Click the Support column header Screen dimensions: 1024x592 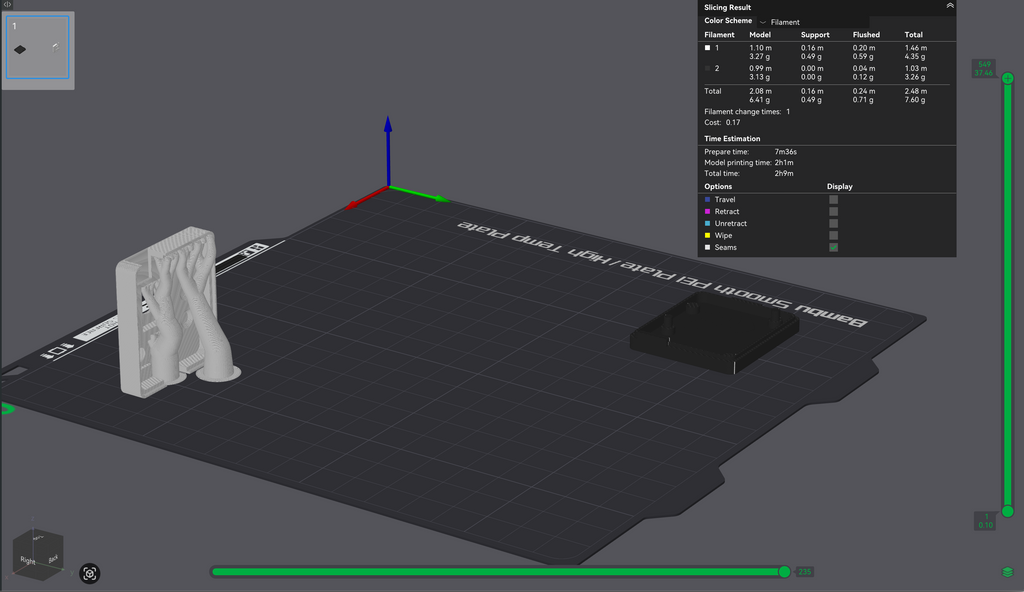[x=815, y=35]
